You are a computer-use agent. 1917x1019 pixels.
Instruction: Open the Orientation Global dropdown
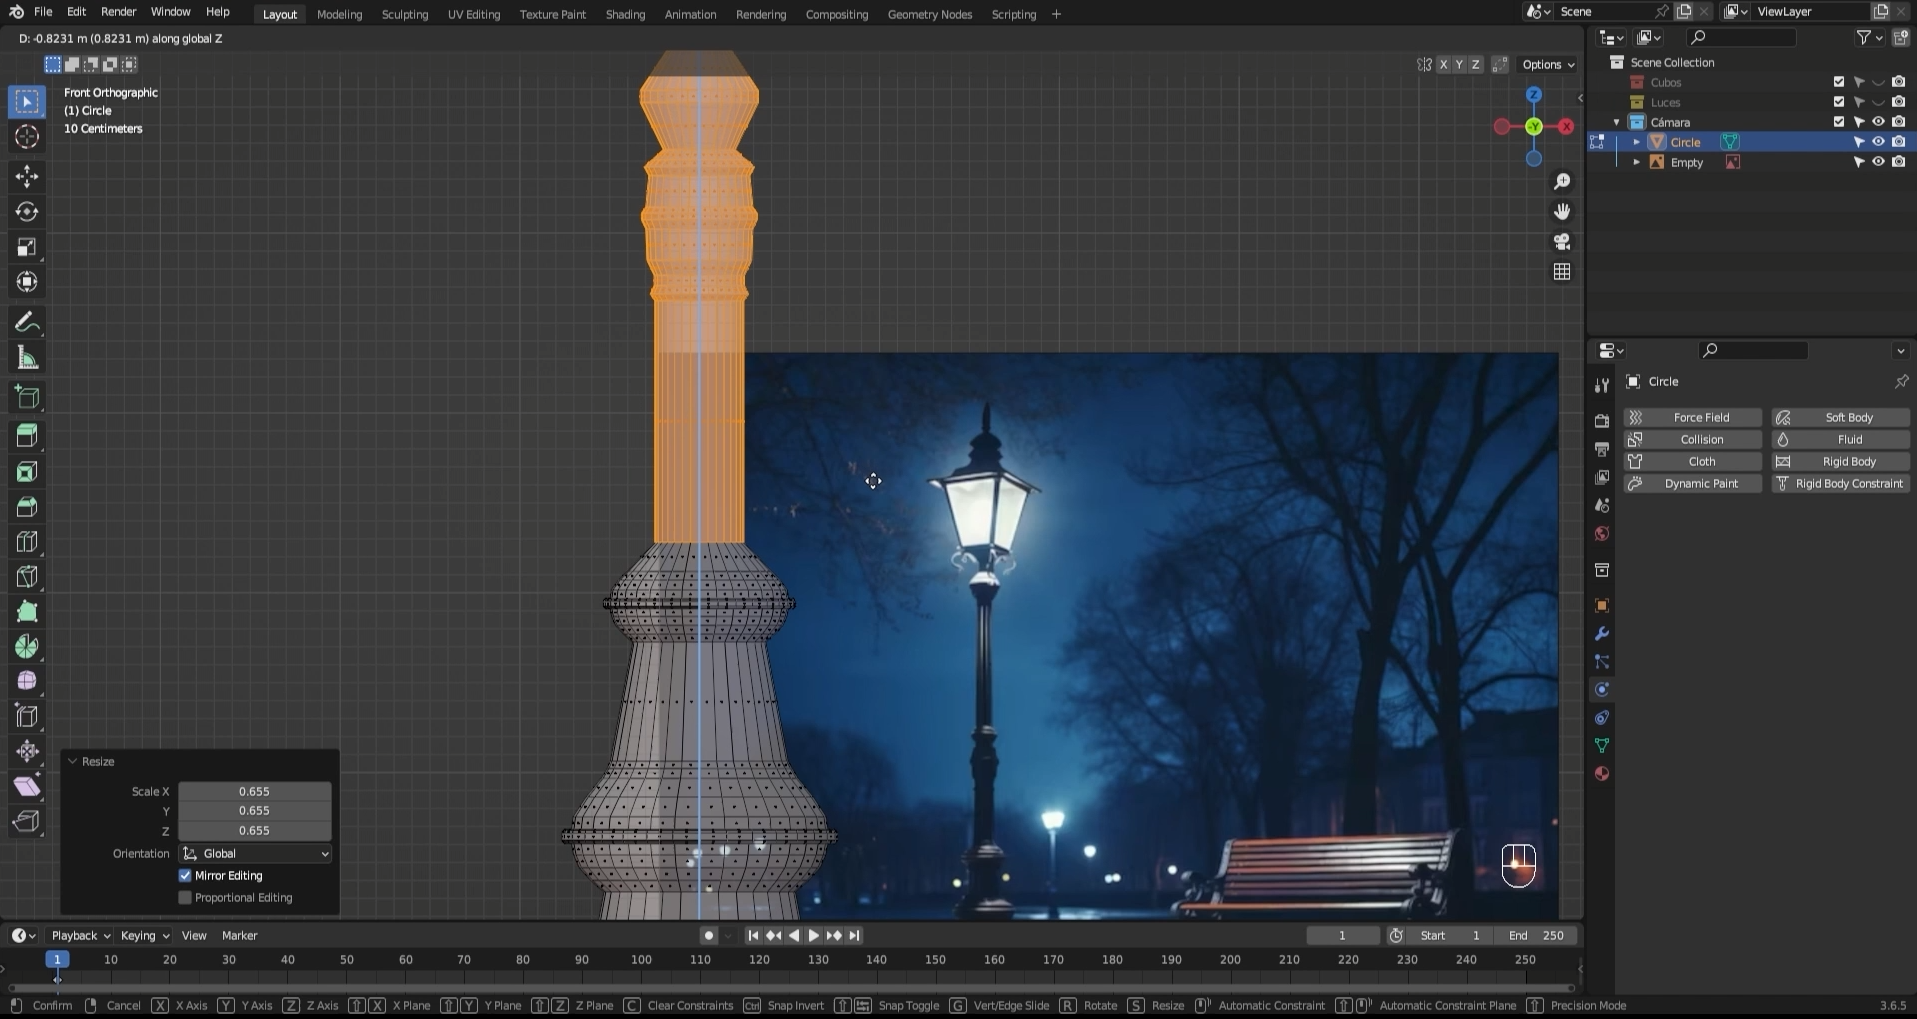(255, 854)
